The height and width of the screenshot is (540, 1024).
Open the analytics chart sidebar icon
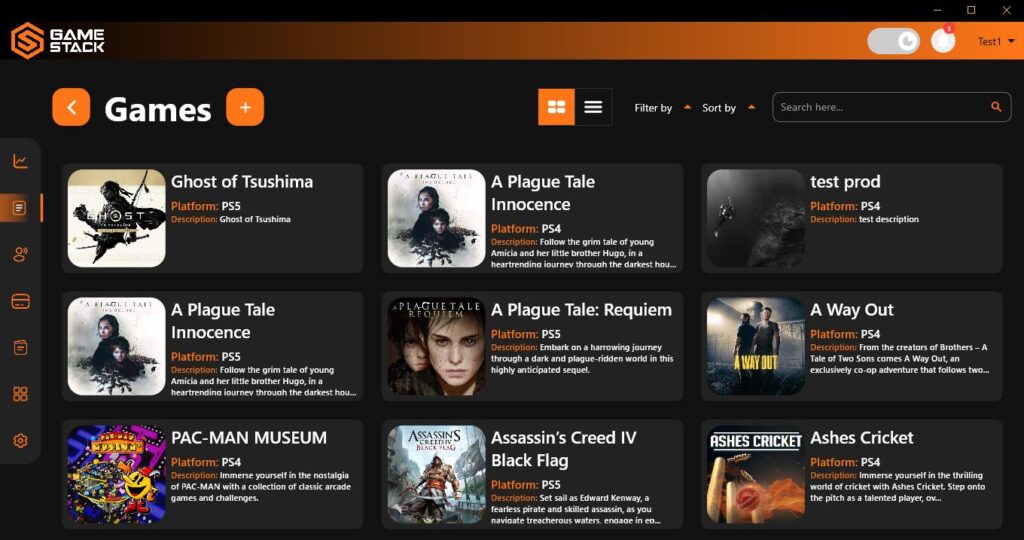point(20,161)
